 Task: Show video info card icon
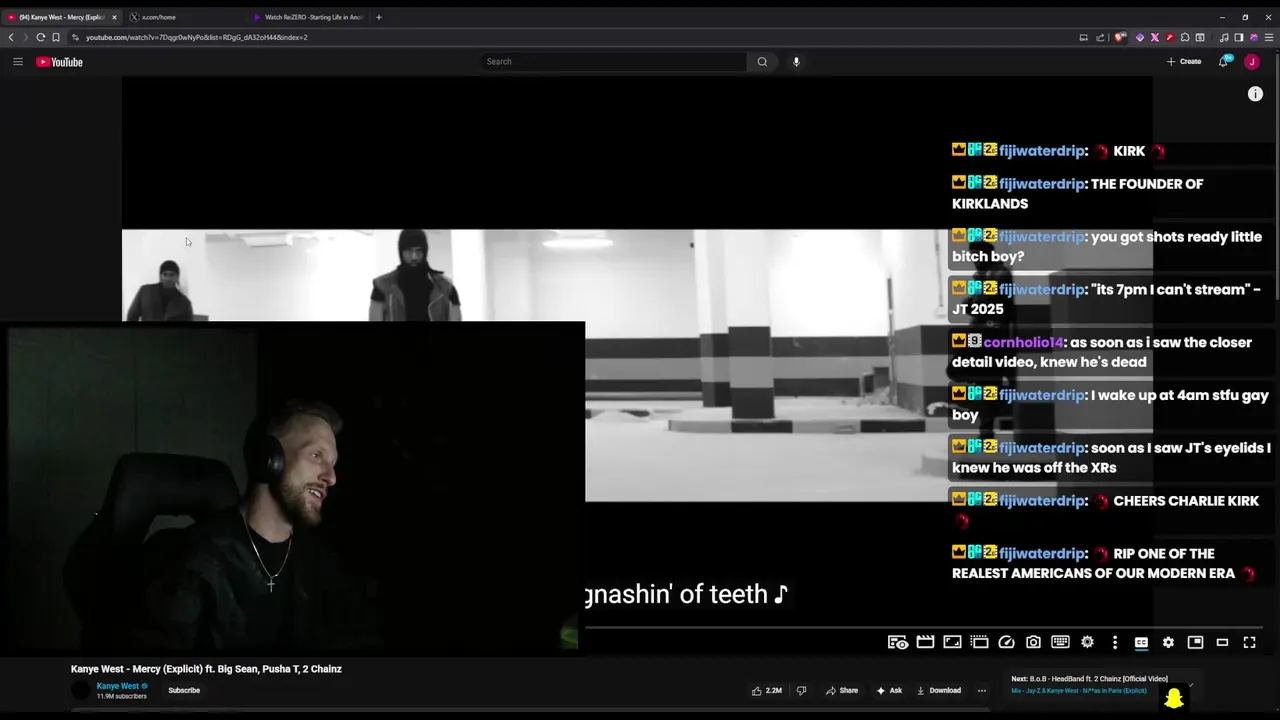(1255, 94)
